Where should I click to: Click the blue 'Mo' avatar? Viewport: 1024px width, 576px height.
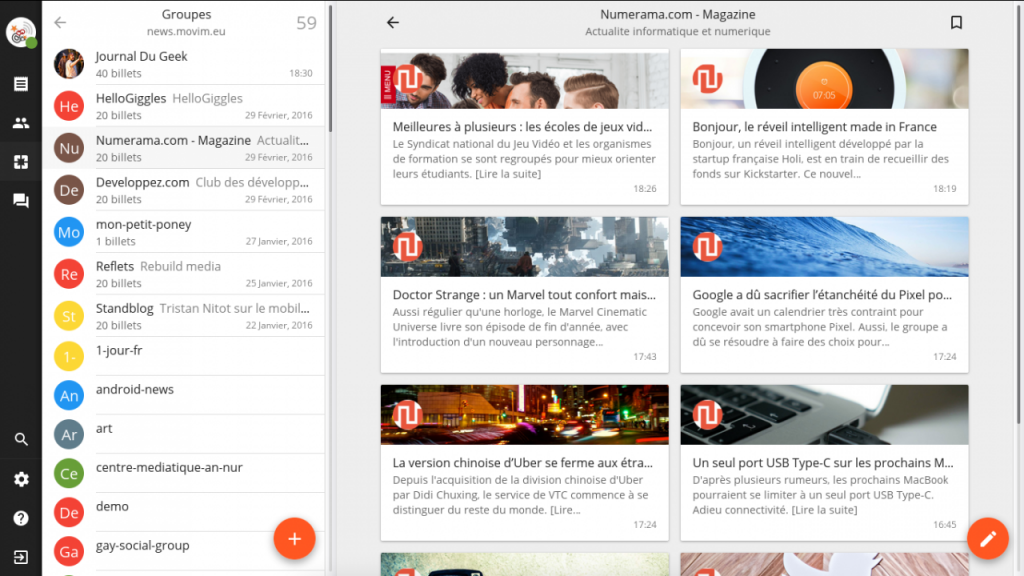pos(69,232)
